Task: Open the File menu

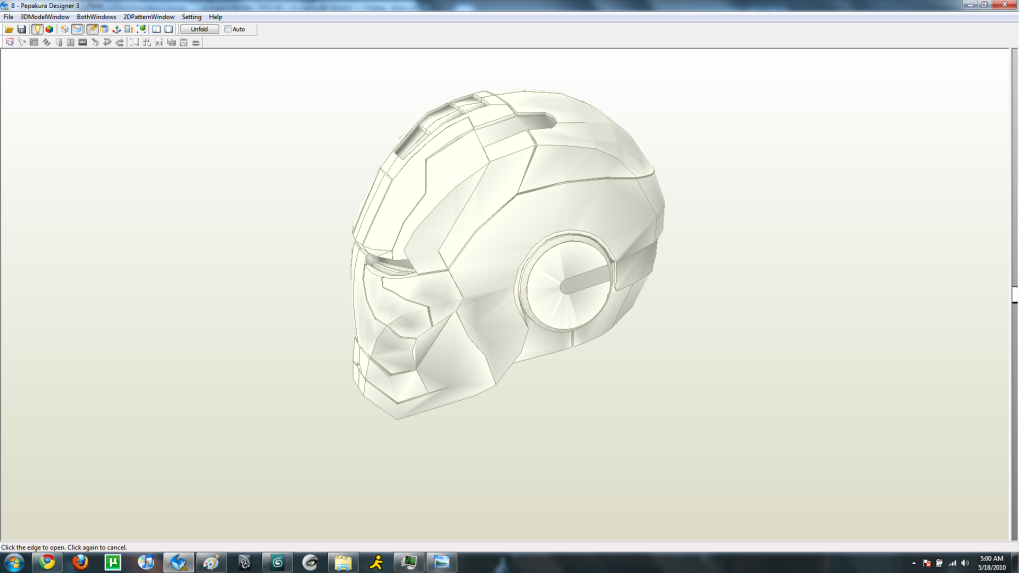Action: coord(8,17)
